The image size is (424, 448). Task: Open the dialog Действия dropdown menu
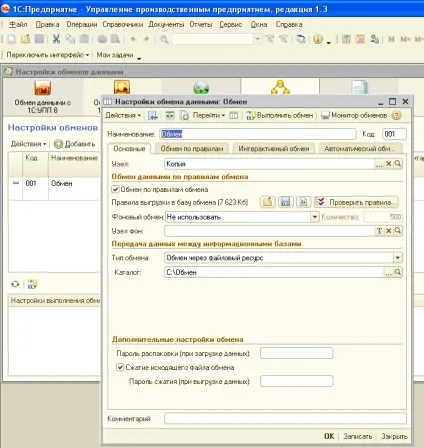[123, 115]
